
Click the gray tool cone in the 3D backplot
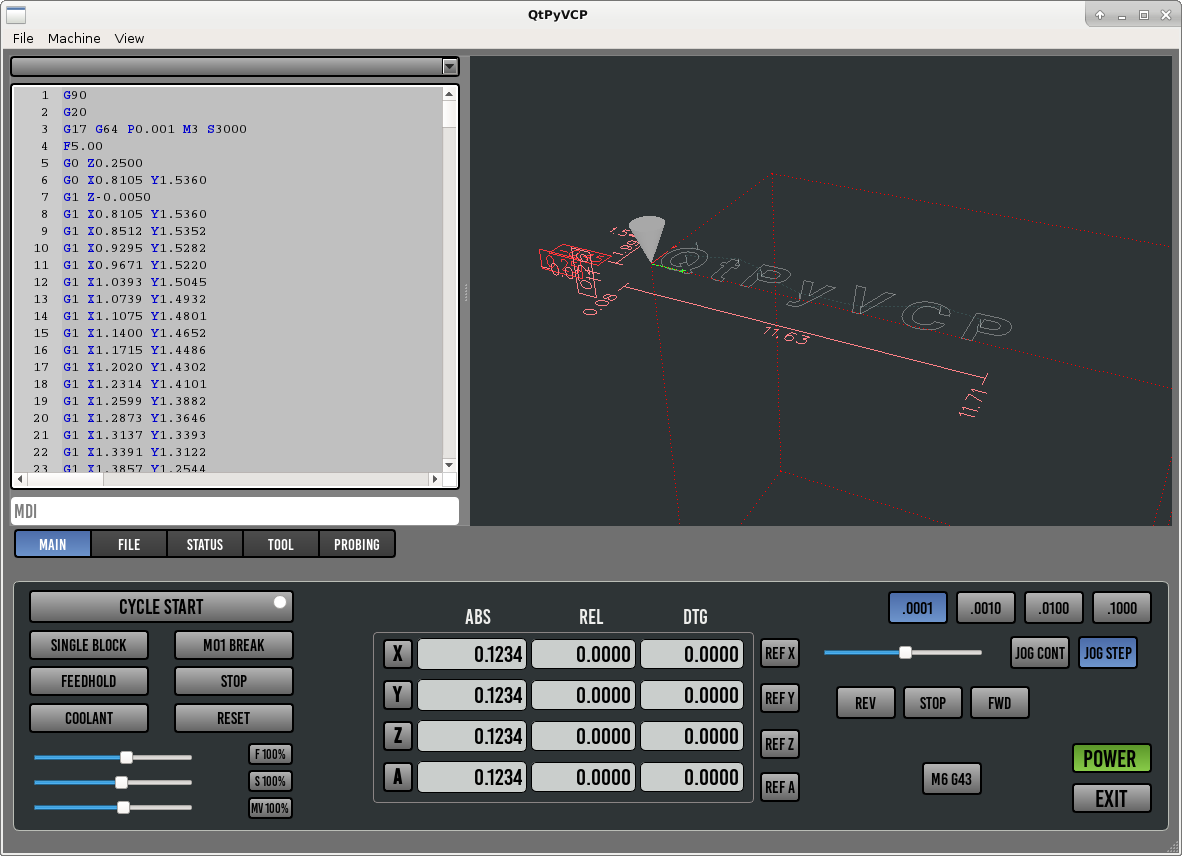click(x=648, y=237)
